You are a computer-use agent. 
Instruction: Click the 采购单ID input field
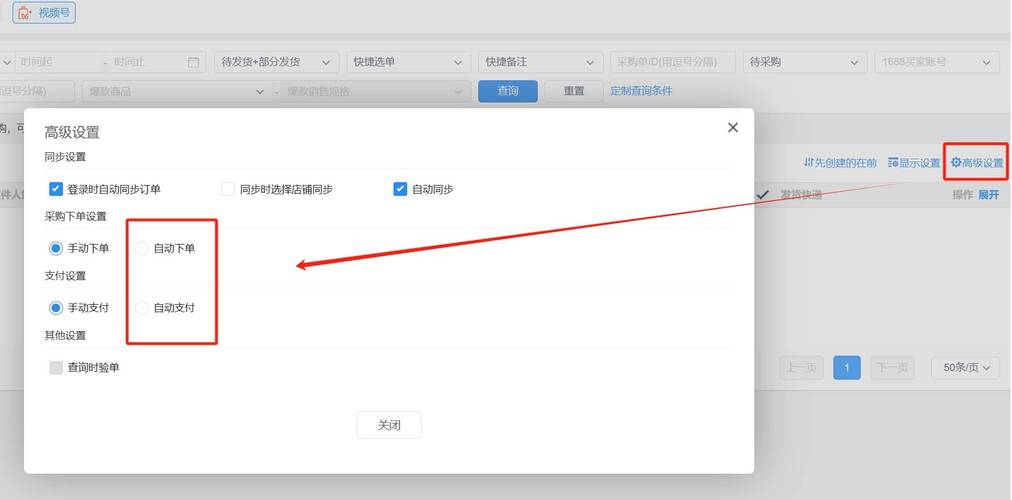672,62
